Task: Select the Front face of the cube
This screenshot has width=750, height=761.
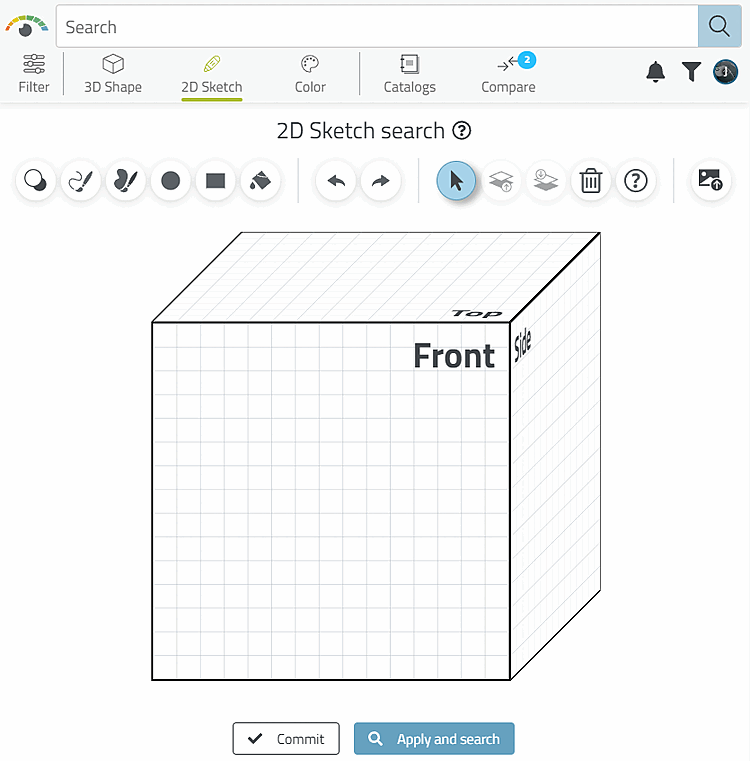Action: [x=331, y=501]
